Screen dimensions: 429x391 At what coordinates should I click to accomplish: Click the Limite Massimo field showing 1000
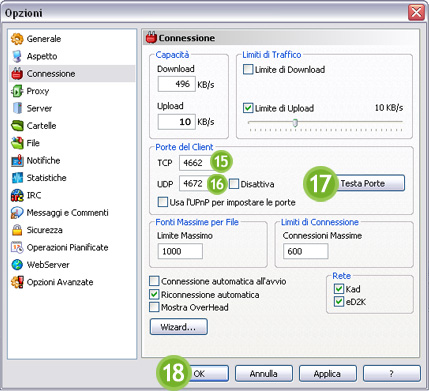pos(180,251)
